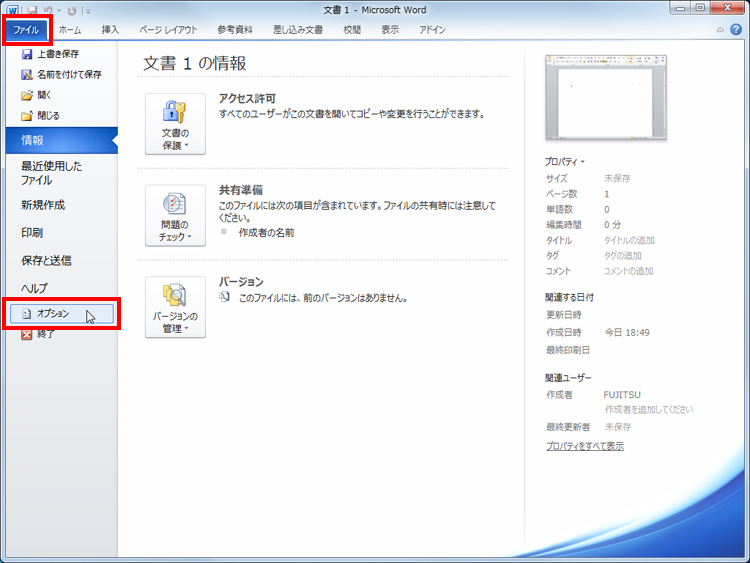Click the author name FUJITSU

pos(622,395)
